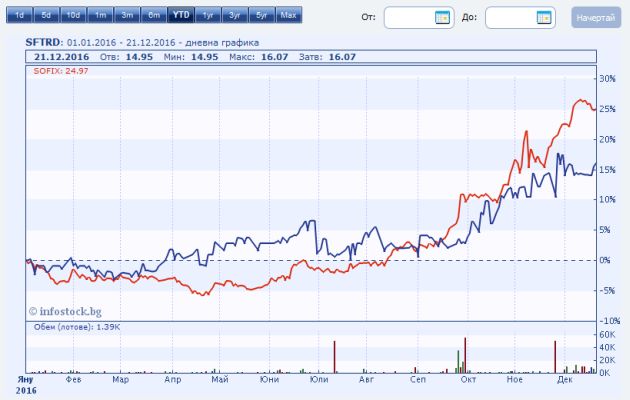Focus the До end date field

520,18
